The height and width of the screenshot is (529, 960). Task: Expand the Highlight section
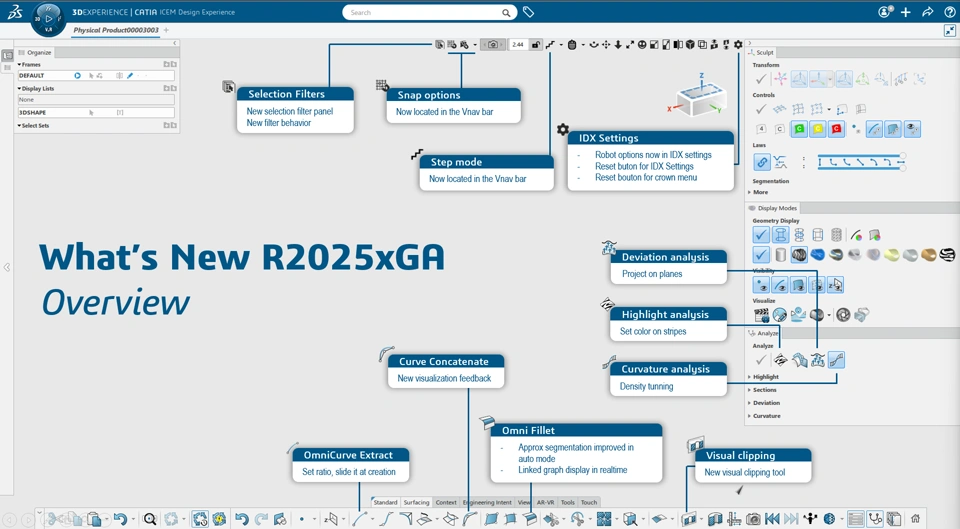click(x=763, y=377)
